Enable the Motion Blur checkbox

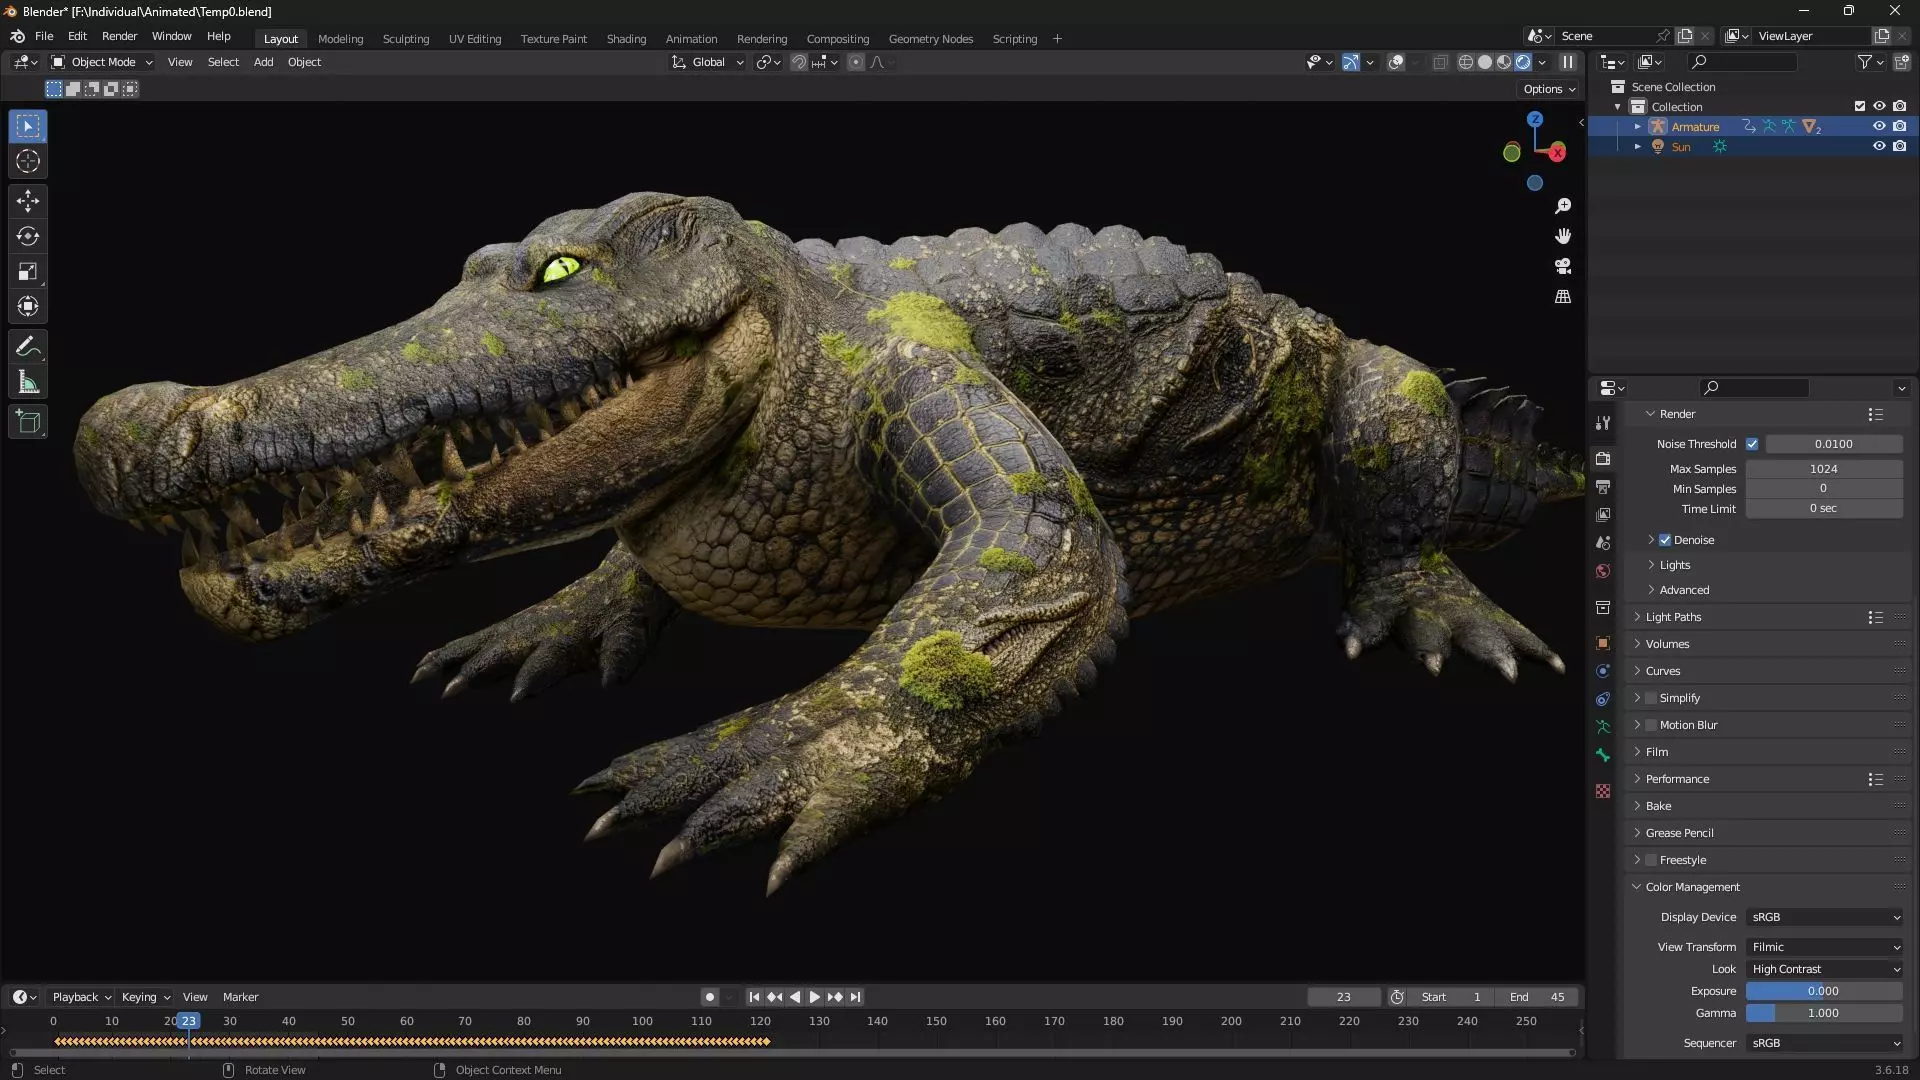click(1651, 725)
